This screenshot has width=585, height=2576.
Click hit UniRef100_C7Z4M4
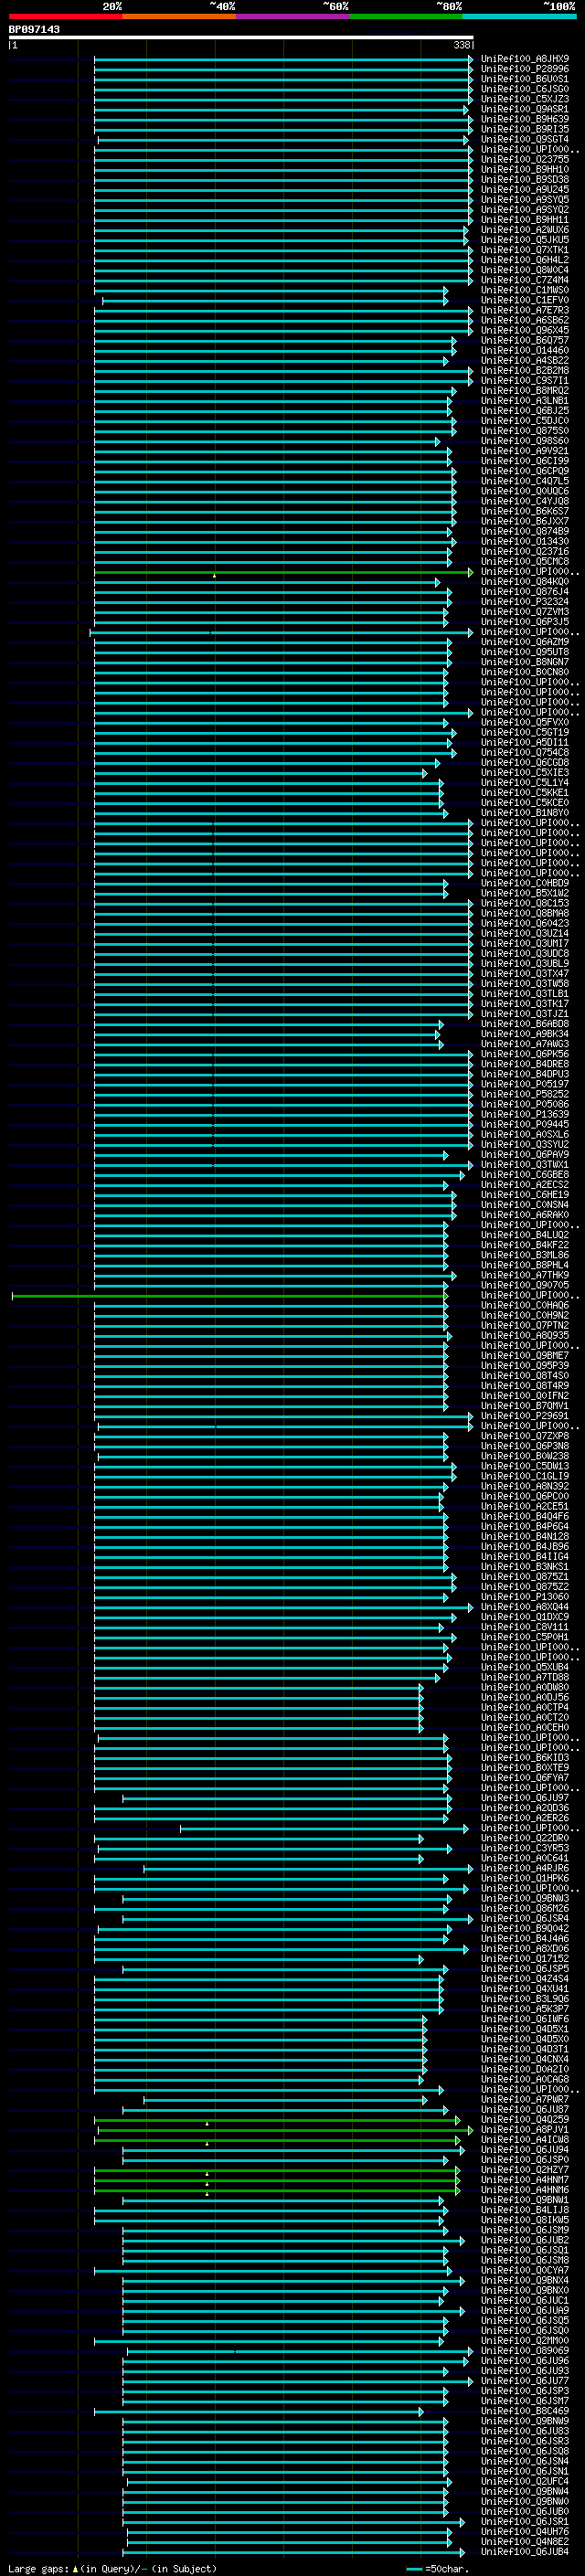click(x=525, y=280)
